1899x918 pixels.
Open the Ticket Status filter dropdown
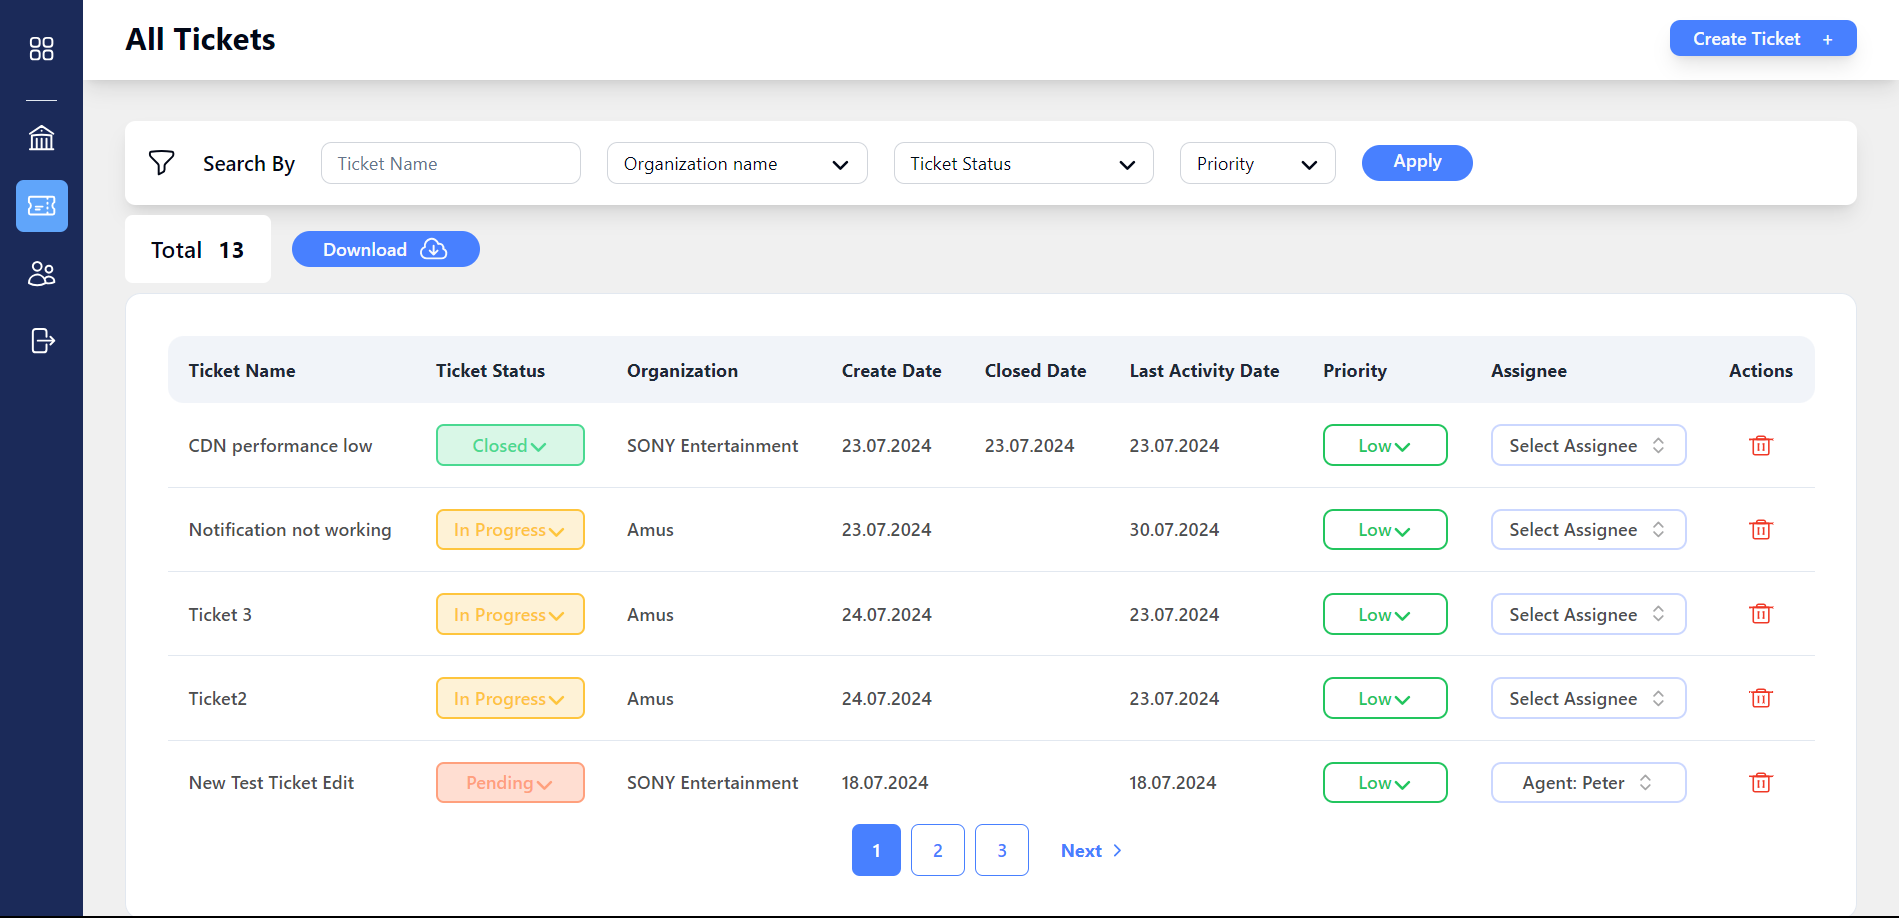(1023, 163)
